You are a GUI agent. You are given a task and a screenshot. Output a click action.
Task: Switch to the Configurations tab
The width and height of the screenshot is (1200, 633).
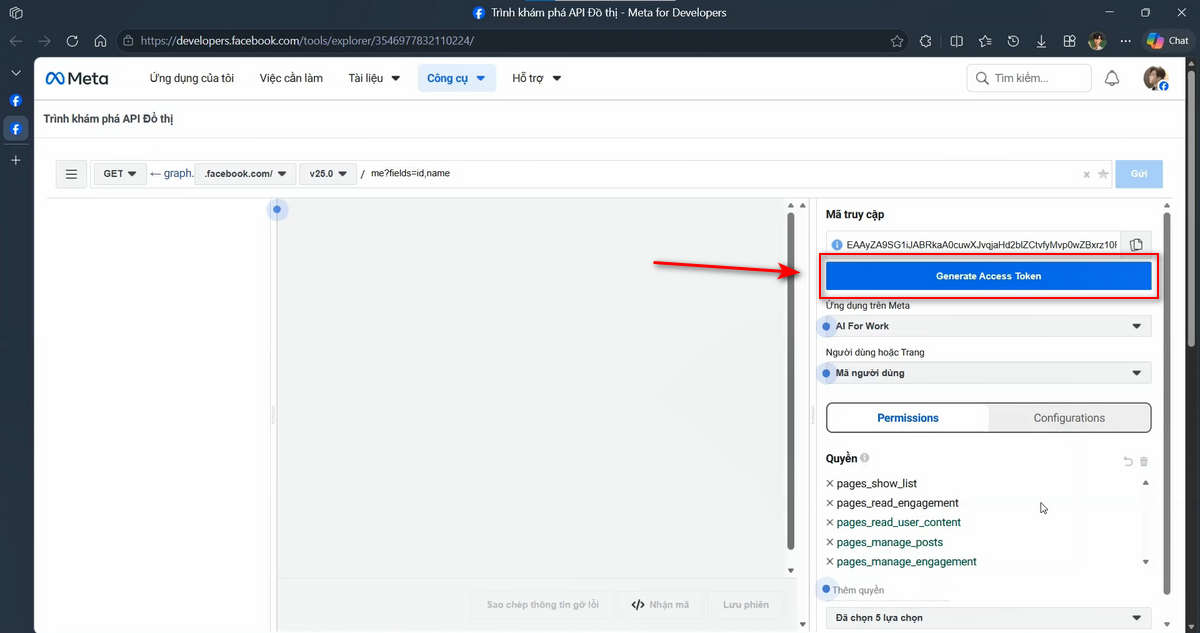point(1069,418)
